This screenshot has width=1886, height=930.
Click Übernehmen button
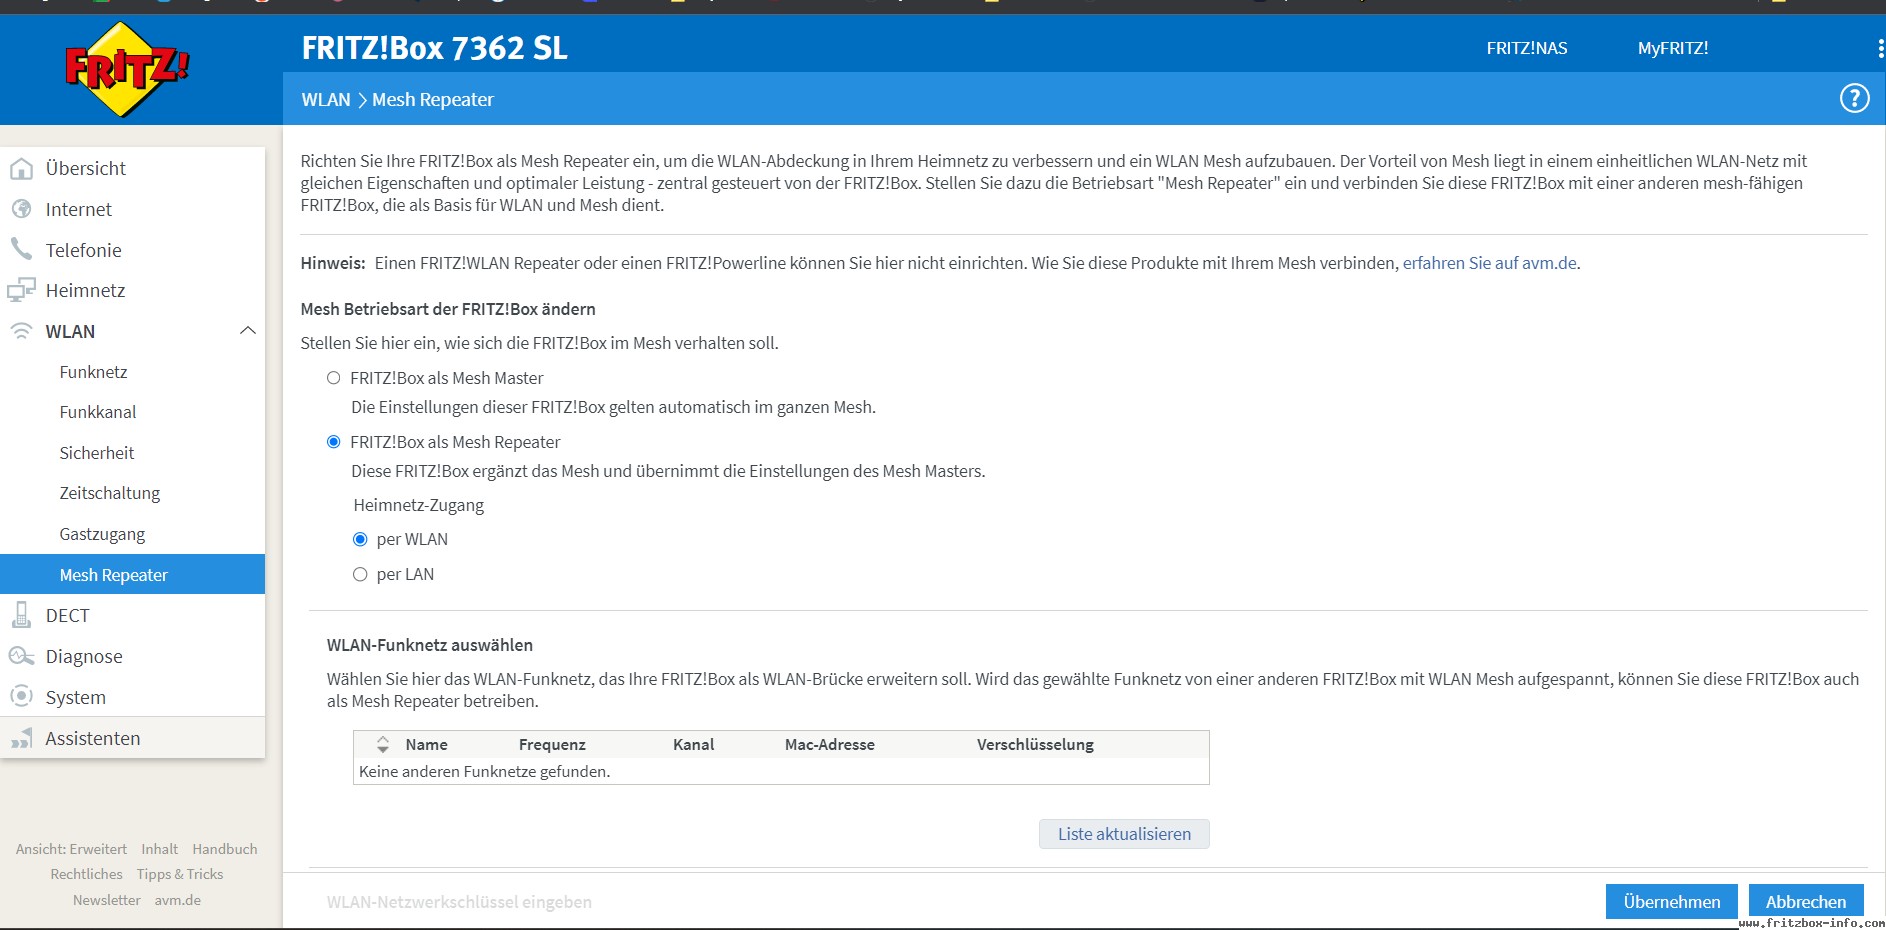1672,901
